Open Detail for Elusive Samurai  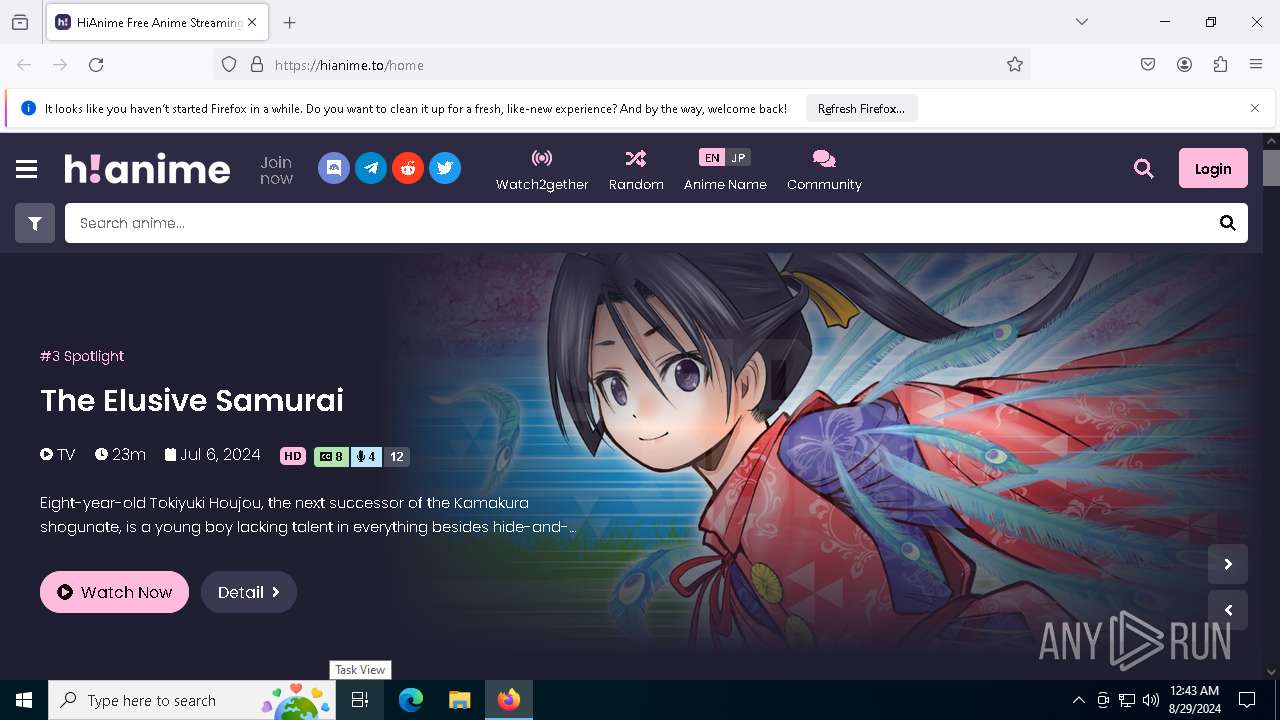coord(249,592)
